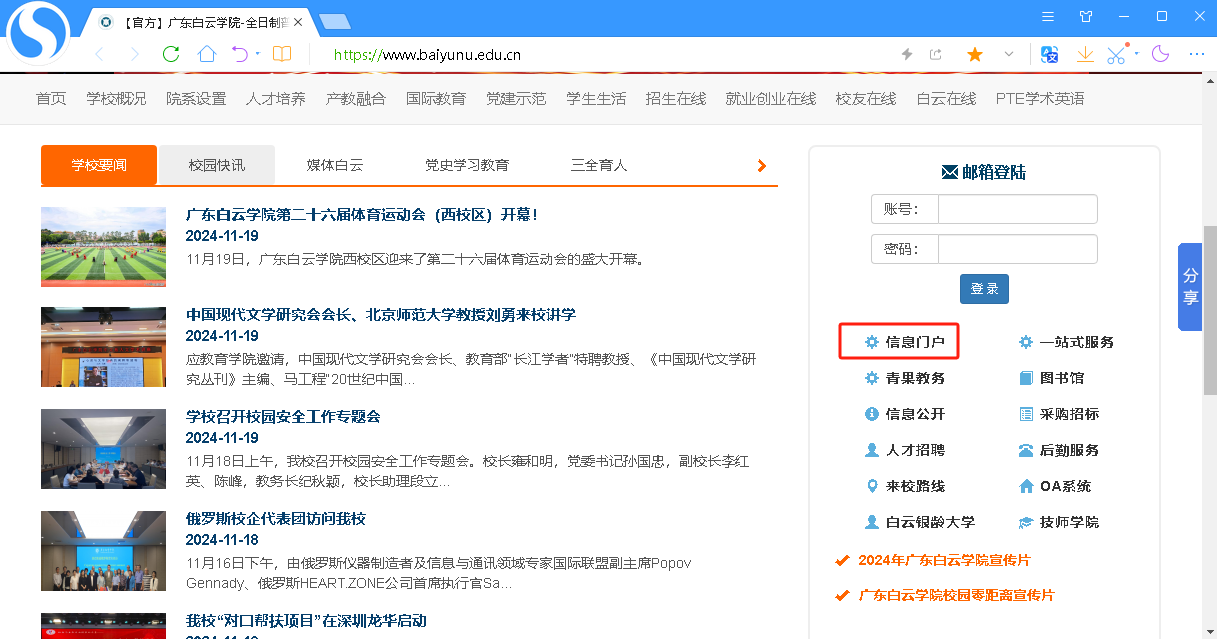Screen dimensions: 1217x639
Task: Expand the dropdown beside the bookmark star
Action: [1008, 54]
